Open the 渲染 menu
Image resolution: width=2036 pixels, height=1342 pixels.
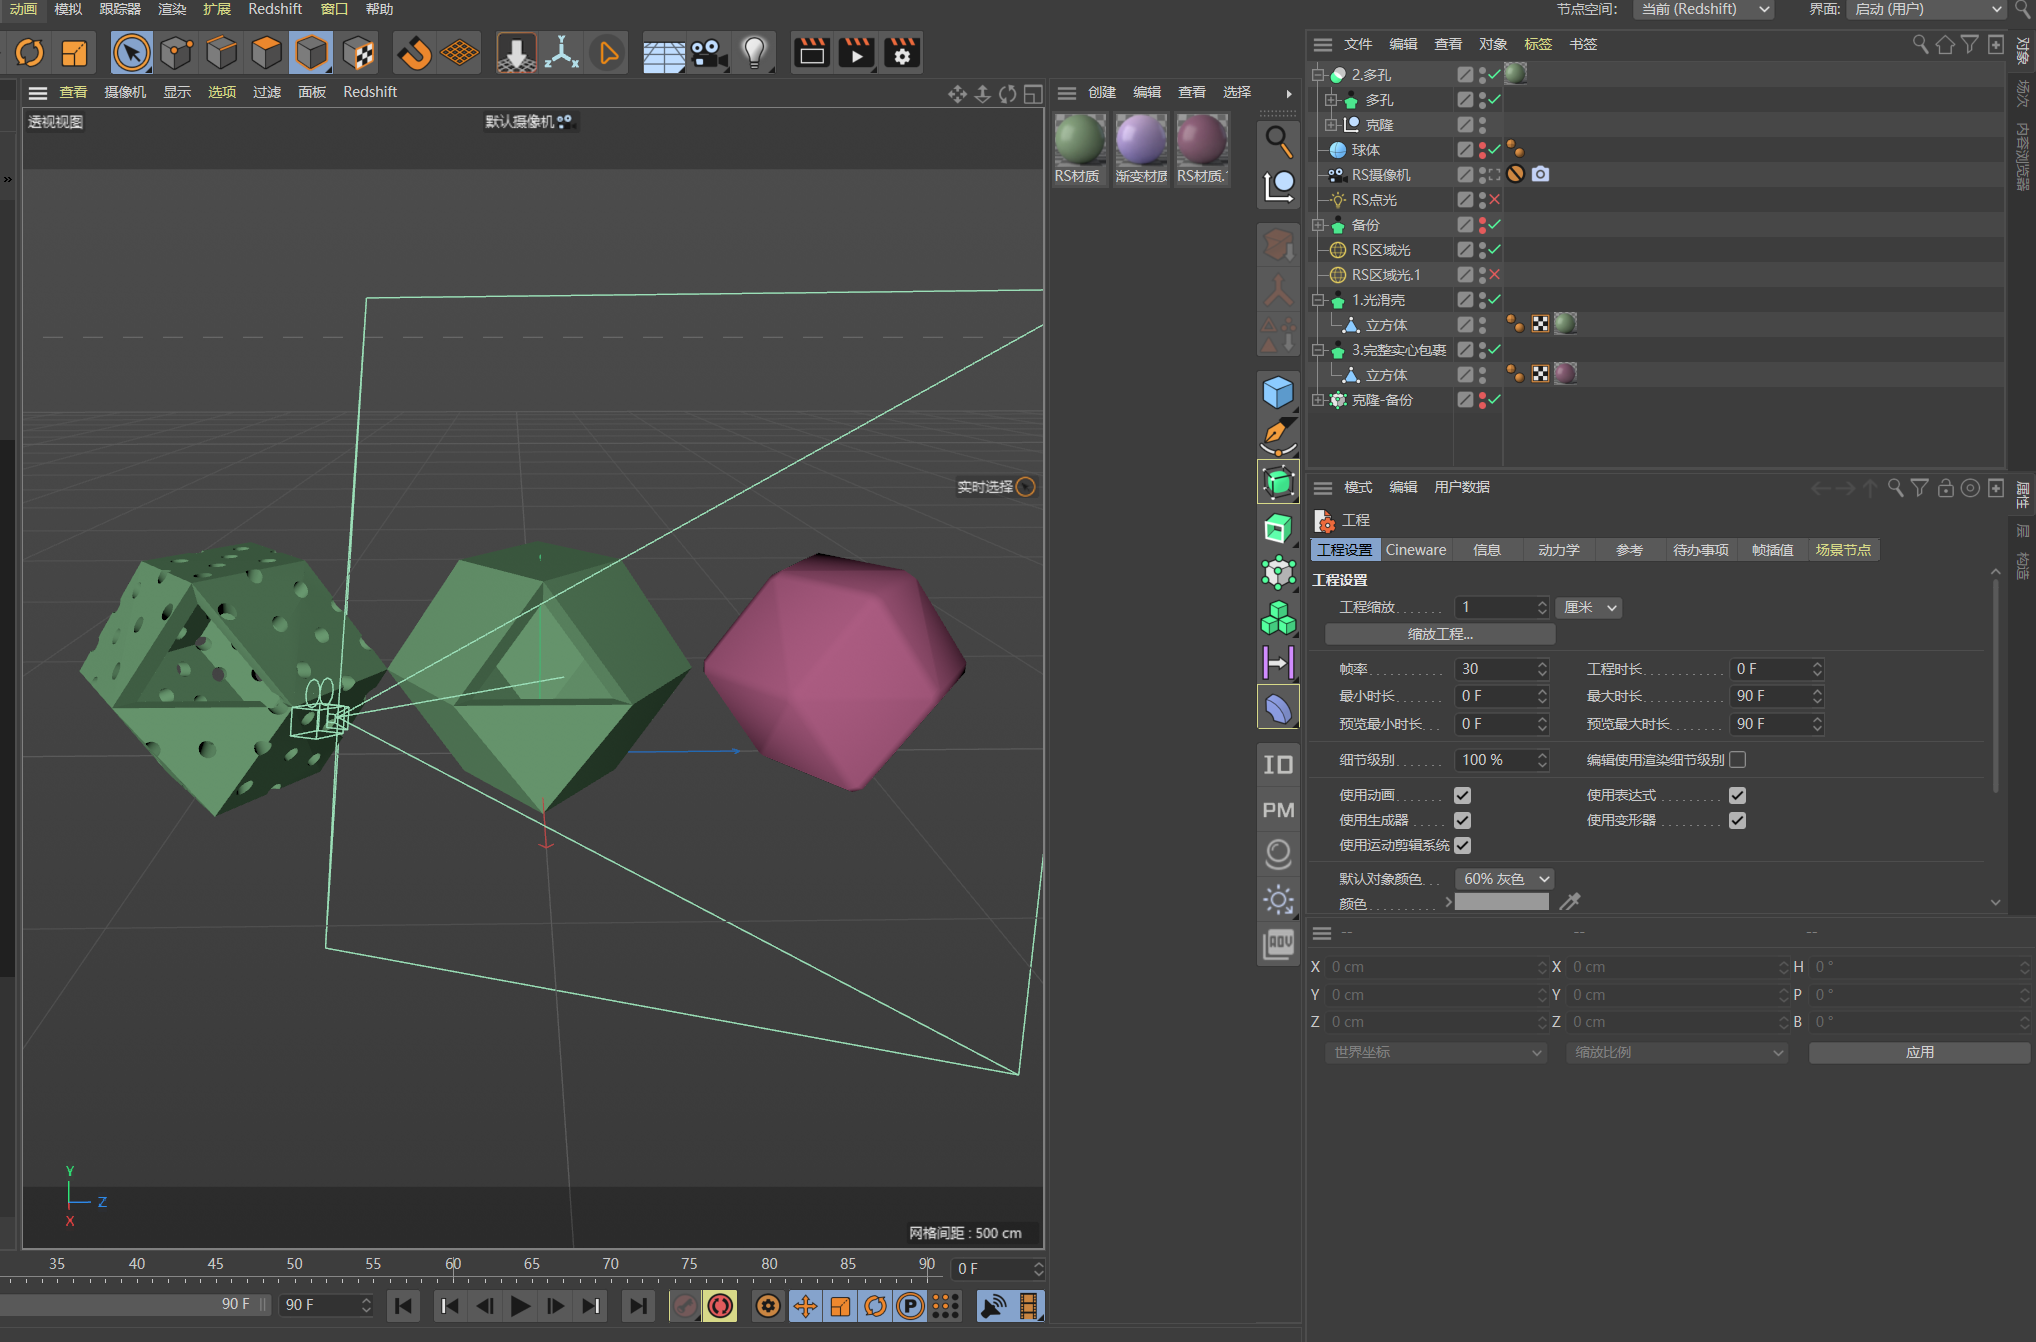pyautogui.click(x=172, y=9)
